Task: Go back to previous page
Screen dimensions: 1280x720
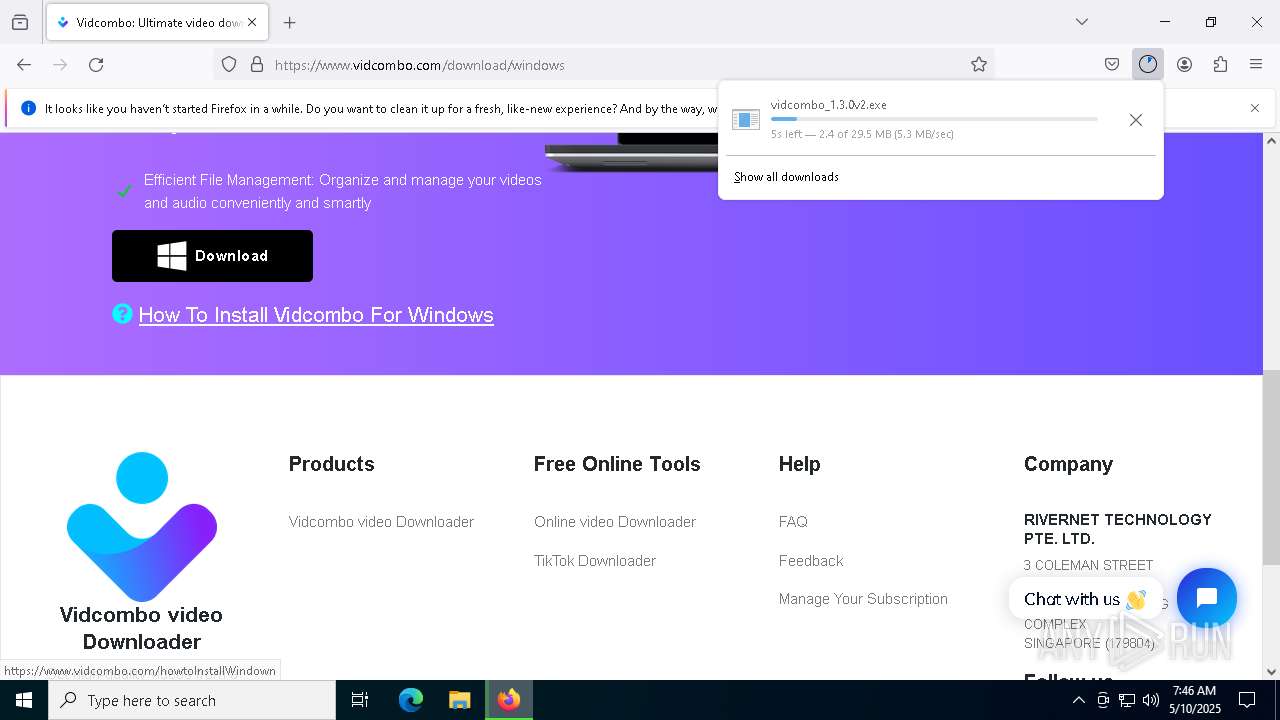Action: coord(24,65)
